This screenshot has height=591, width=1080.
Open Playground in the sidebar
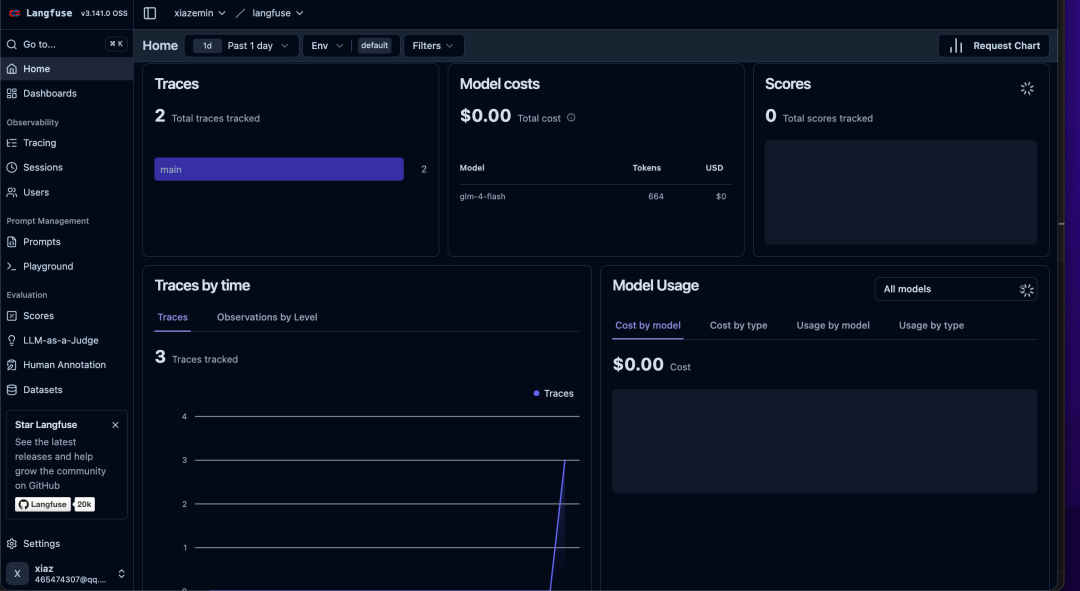[x=67, y=266]
